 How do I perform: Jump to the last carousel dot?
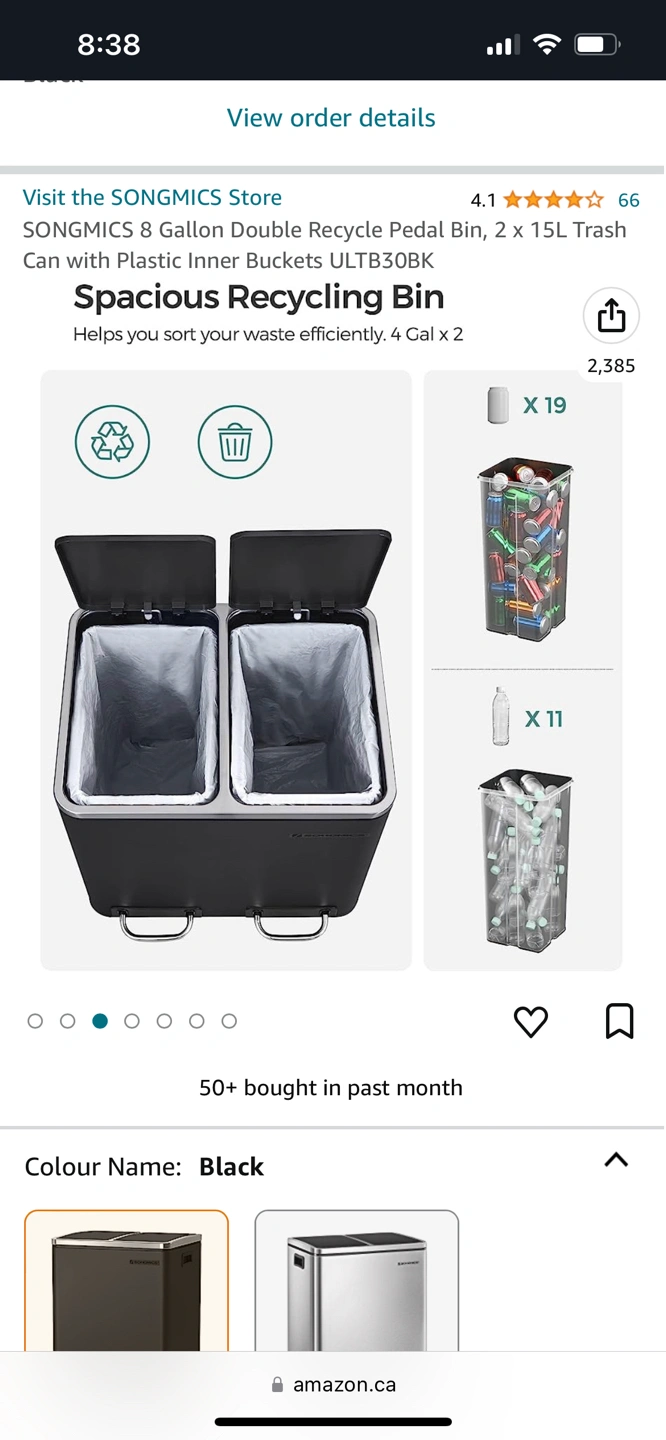coord(229,1021)
